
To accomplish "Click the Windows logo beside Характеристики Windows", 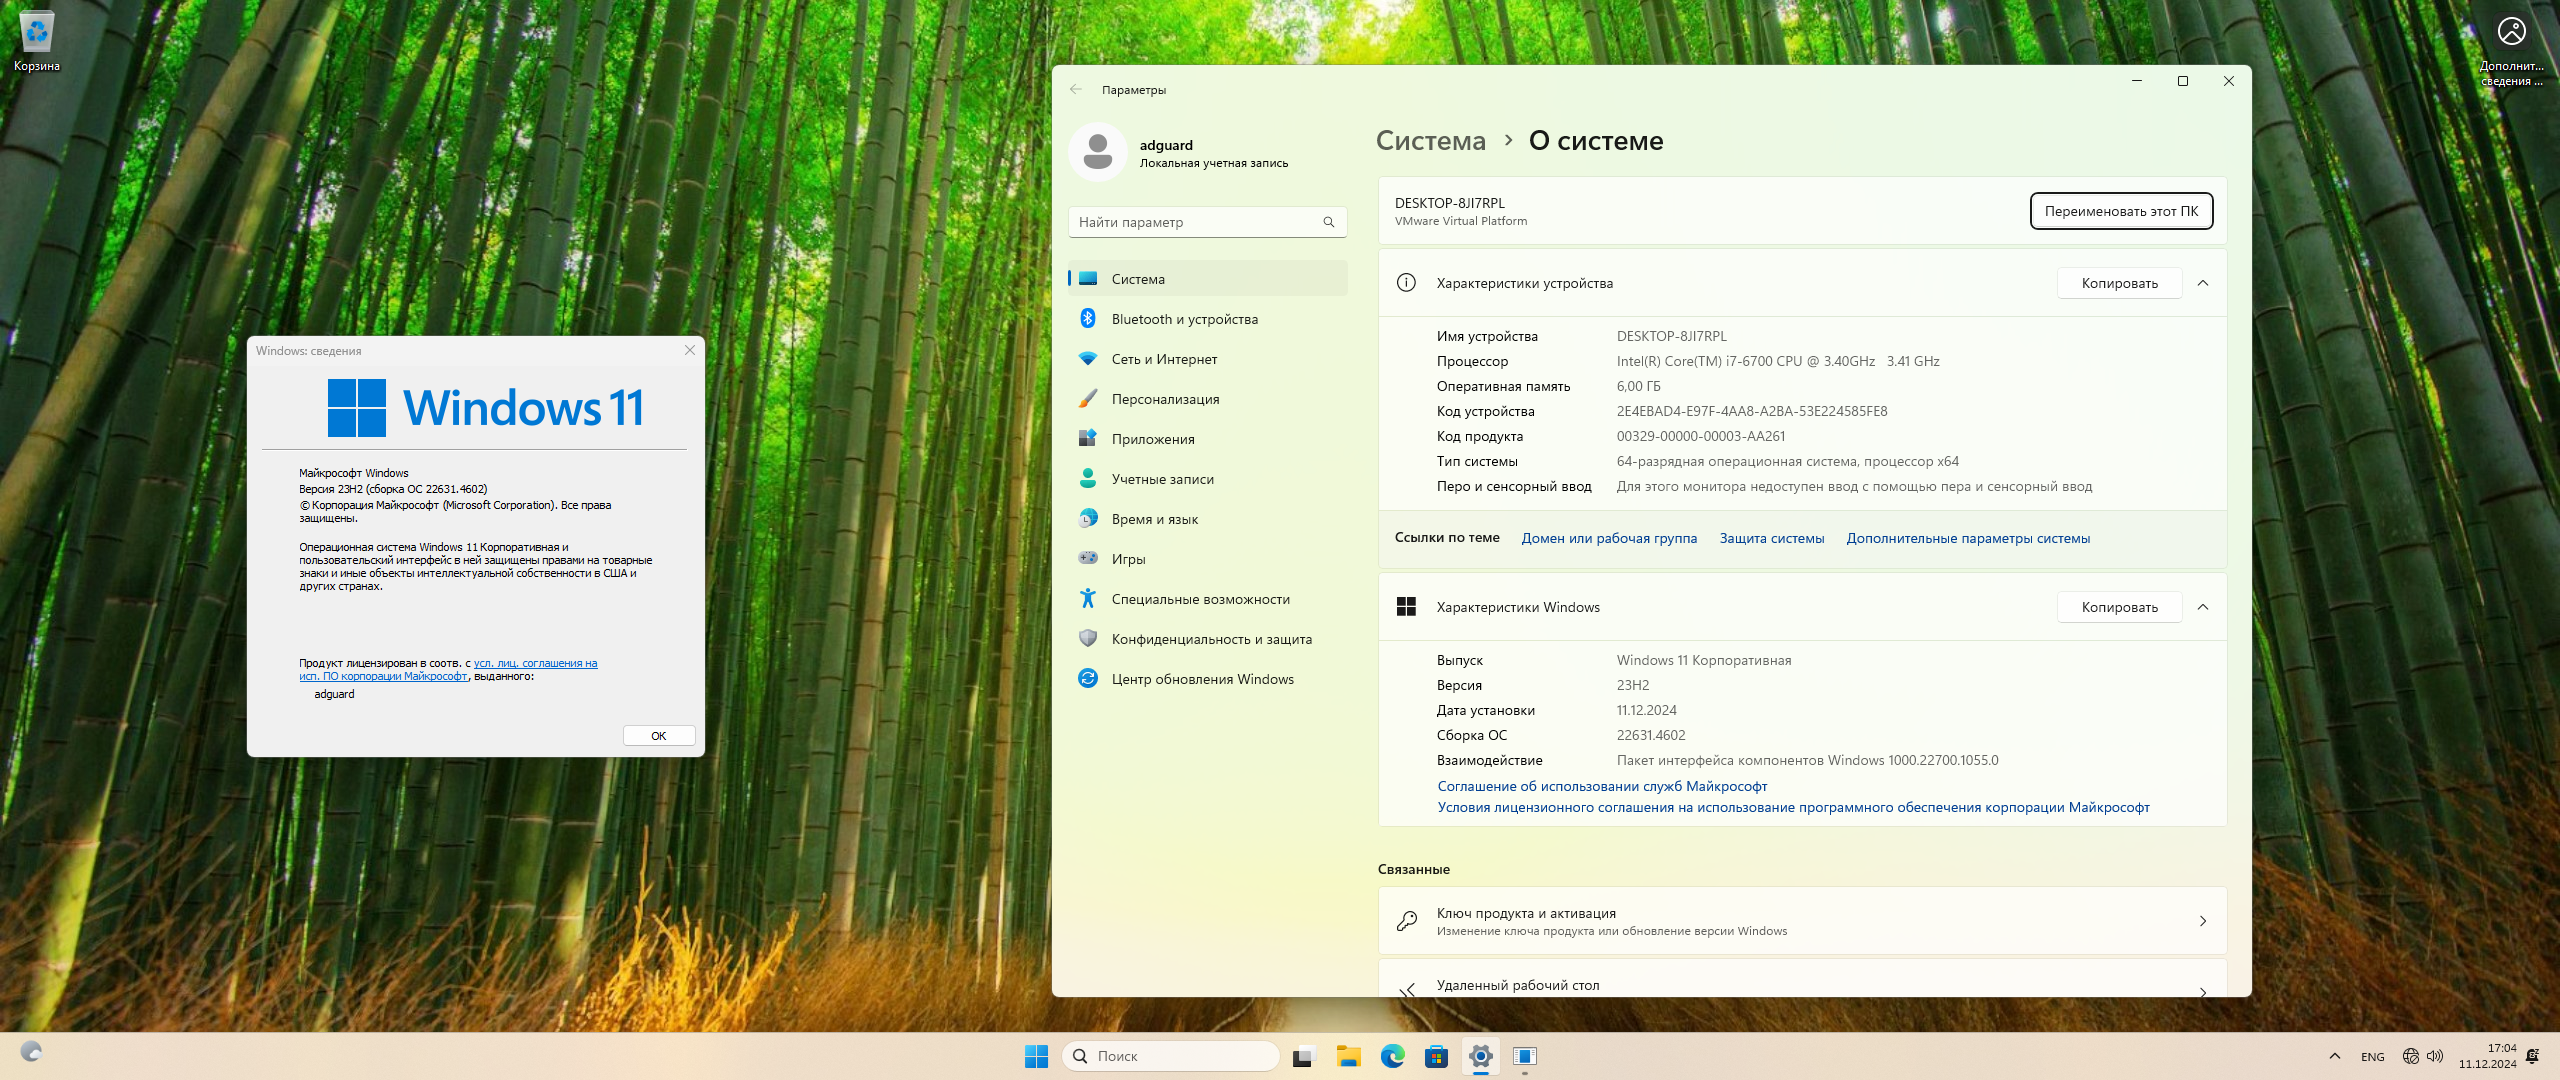I will click(x=1406, y=607).
